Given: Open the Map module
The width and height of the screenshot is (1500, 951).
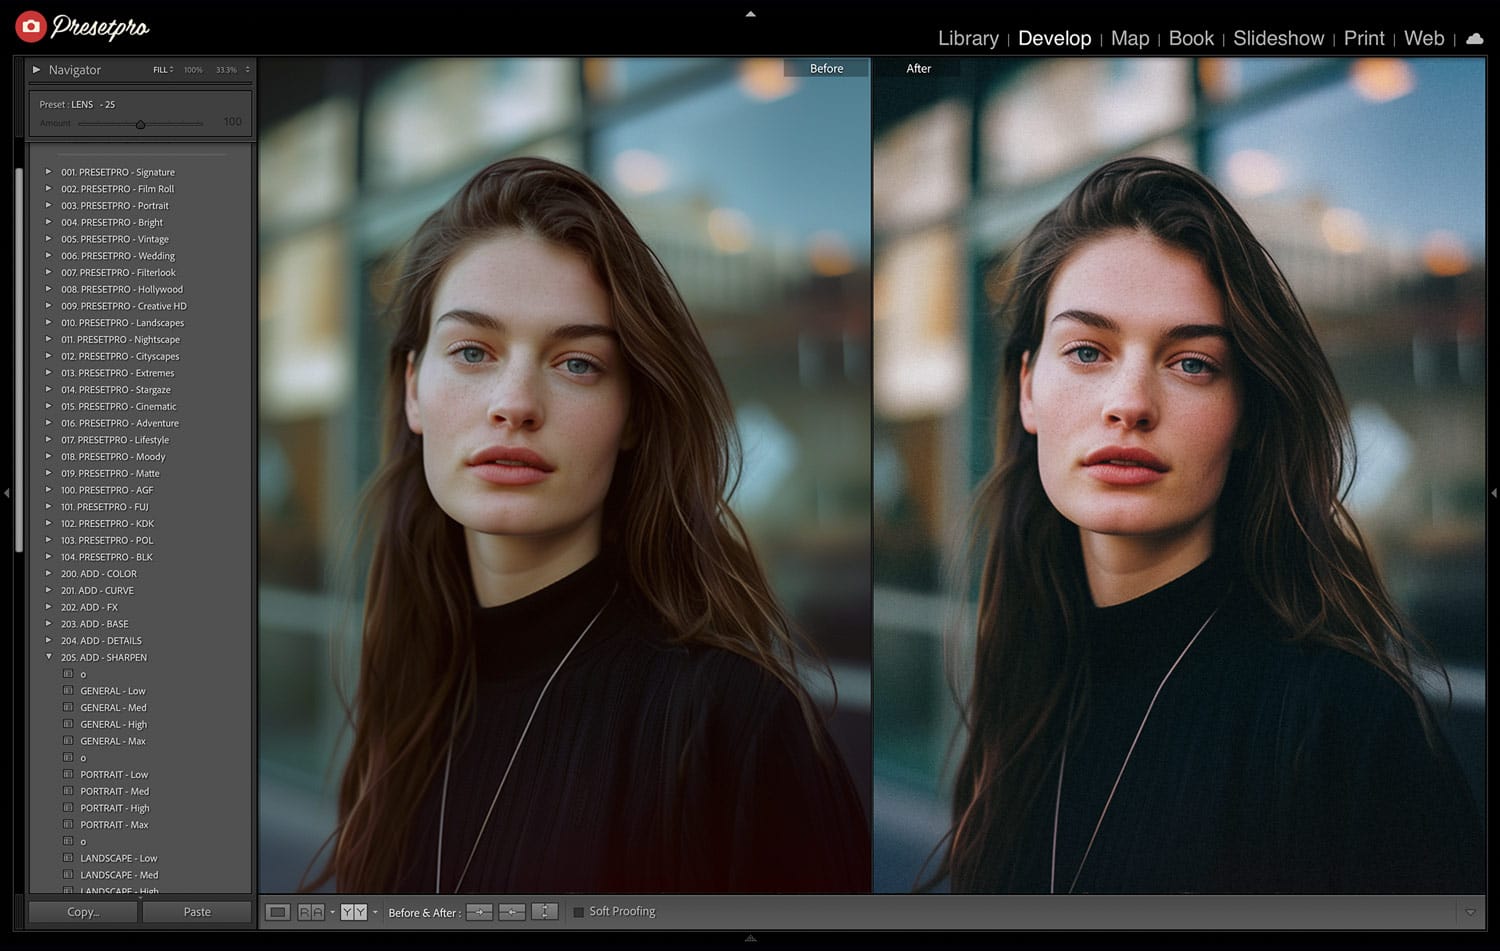Looking at the screenshot, I should 1130,38.
